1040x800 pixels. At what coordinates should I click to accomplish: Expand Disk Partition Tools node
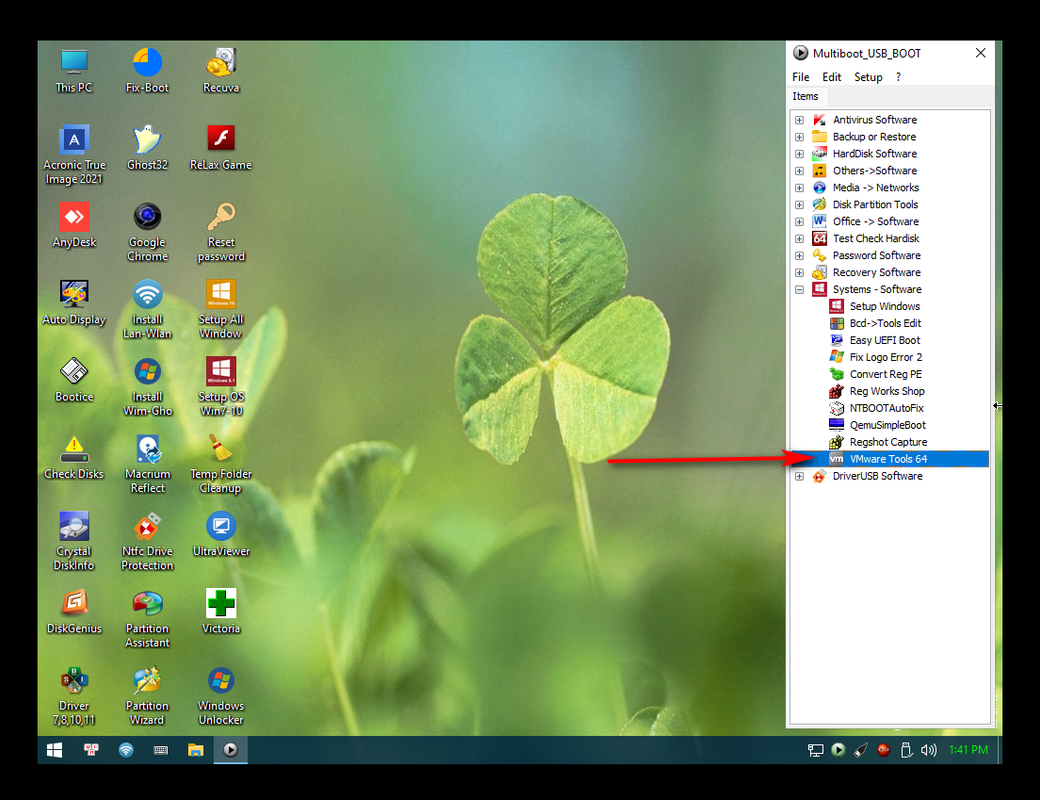tap(799, 204)
